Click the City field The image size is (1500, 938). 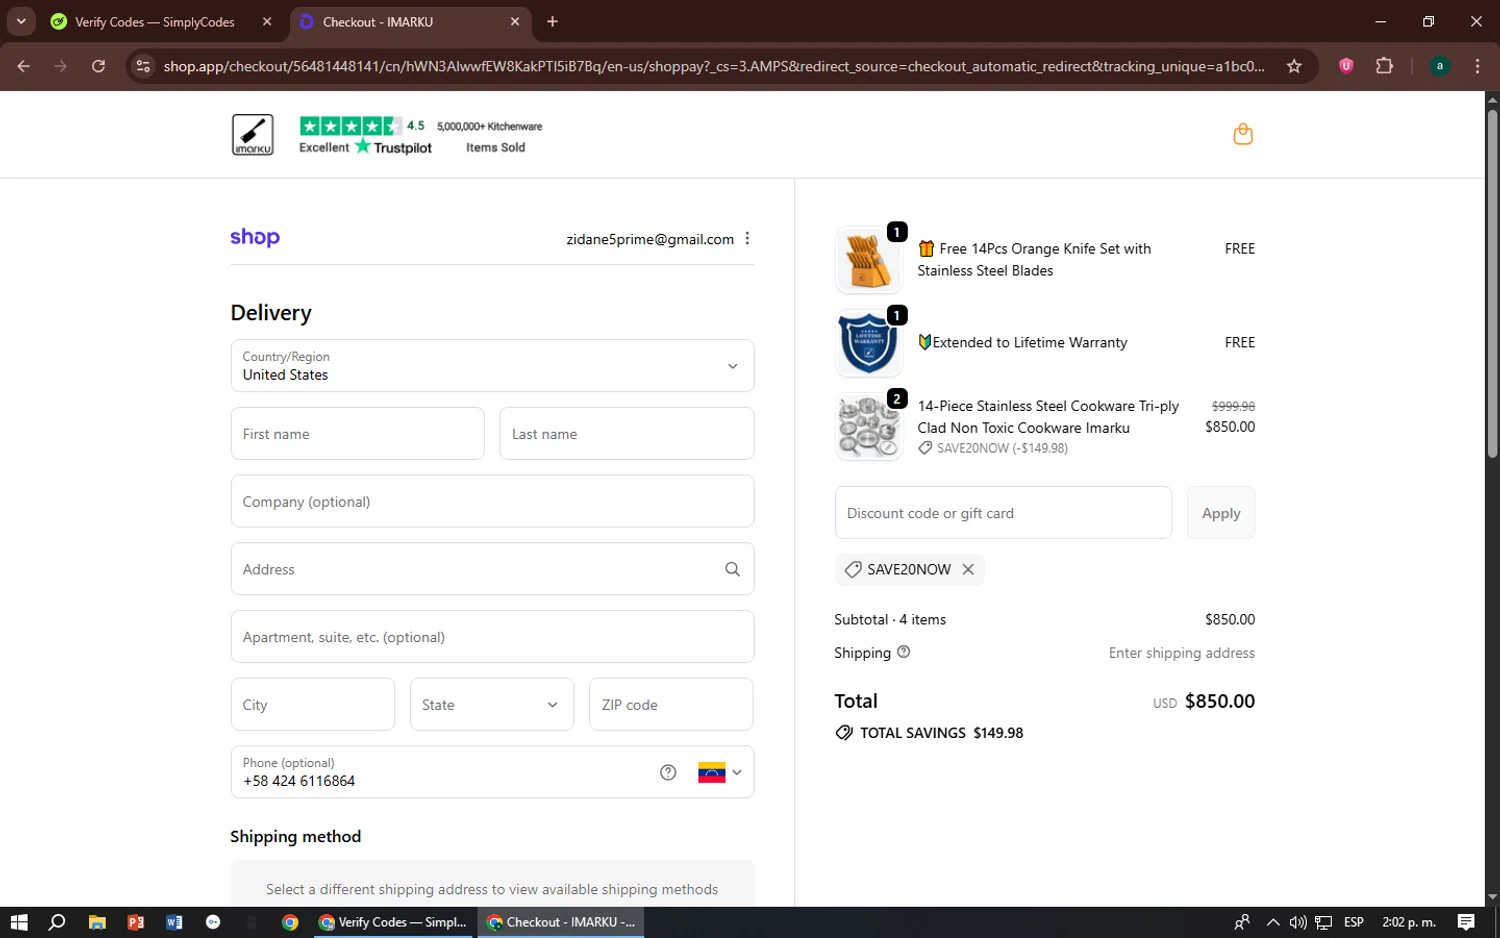coord(312,704)
